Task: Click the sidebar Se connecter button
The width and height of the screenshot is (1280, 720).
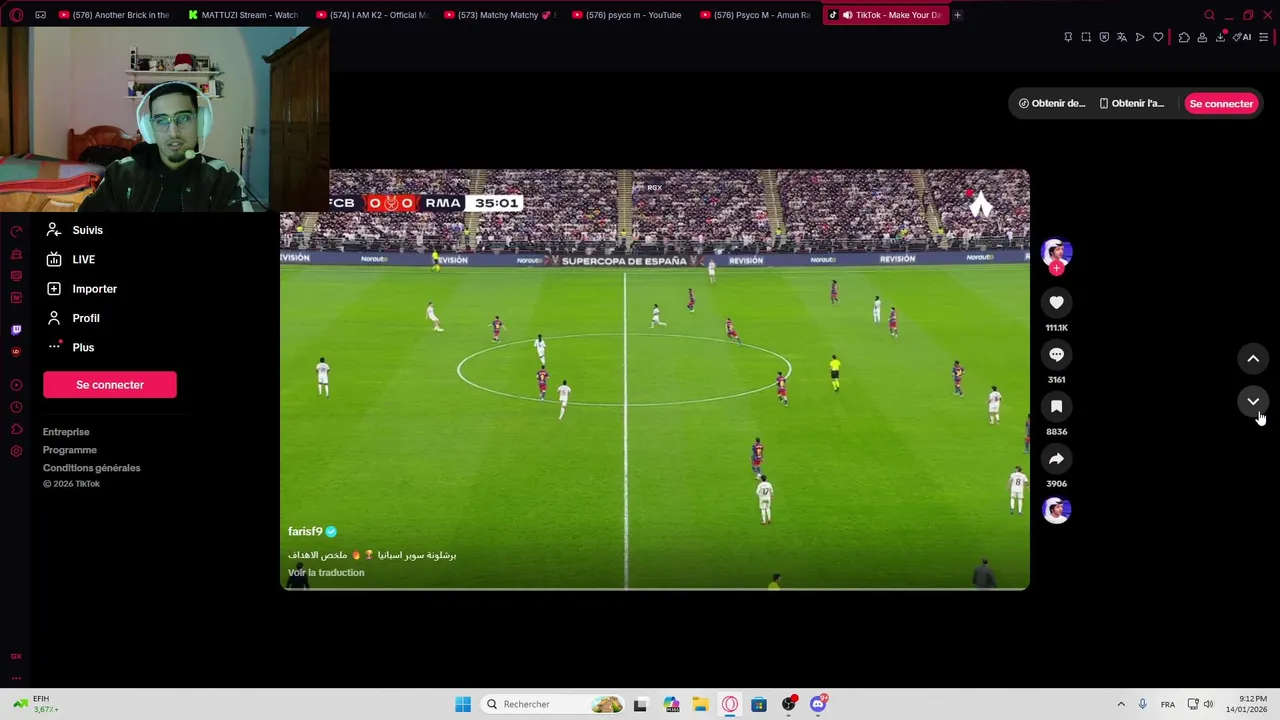Action: [x=110, y=385]
